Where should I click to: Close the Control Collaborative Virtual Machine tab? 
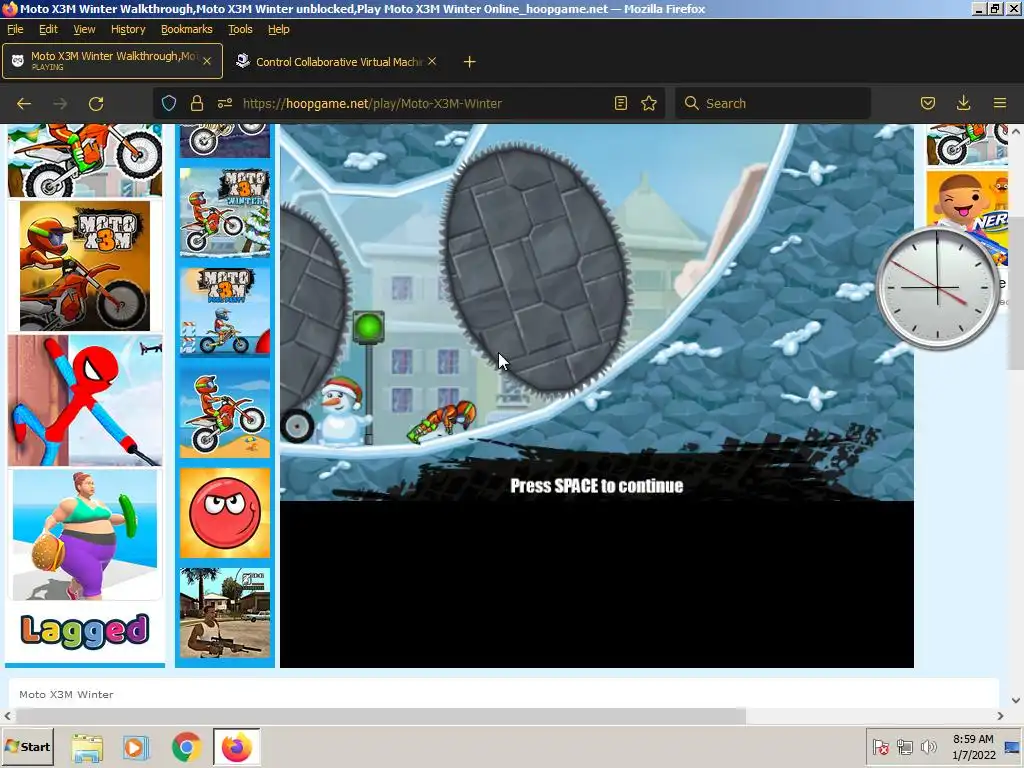click(432, 61)
